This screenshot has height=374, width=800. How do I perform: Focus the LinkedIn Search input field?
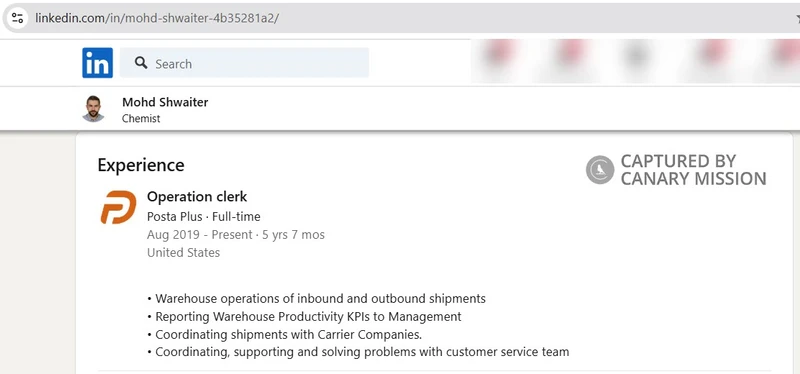click(244, 63)
